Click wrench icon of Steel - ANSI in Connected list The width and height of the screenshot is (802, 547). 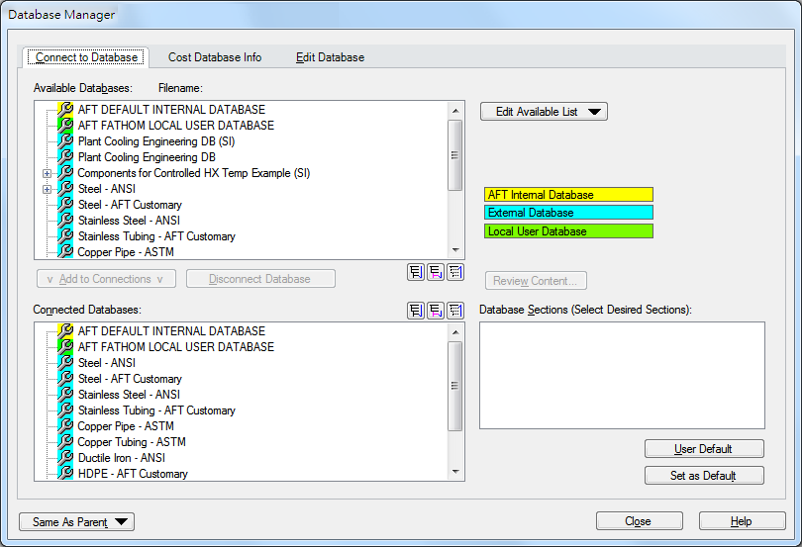pyautogui.click(x=65, y=363)
